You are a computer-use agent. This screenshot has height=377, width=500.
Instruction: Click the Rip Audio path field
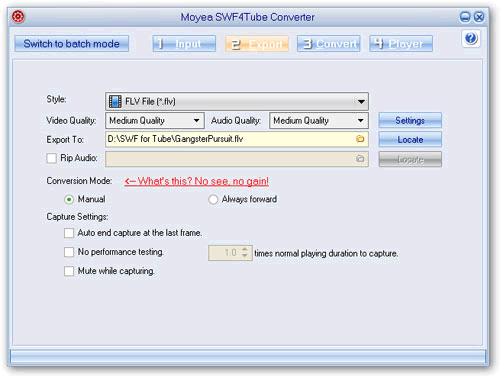tap(237, 159)
